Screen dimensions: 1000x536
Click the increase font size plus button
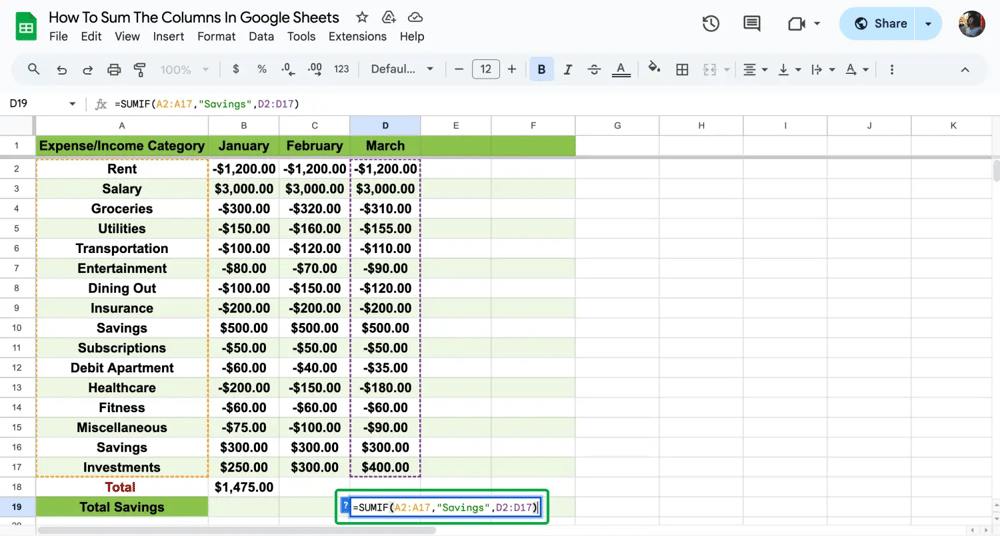click(512, 70)
